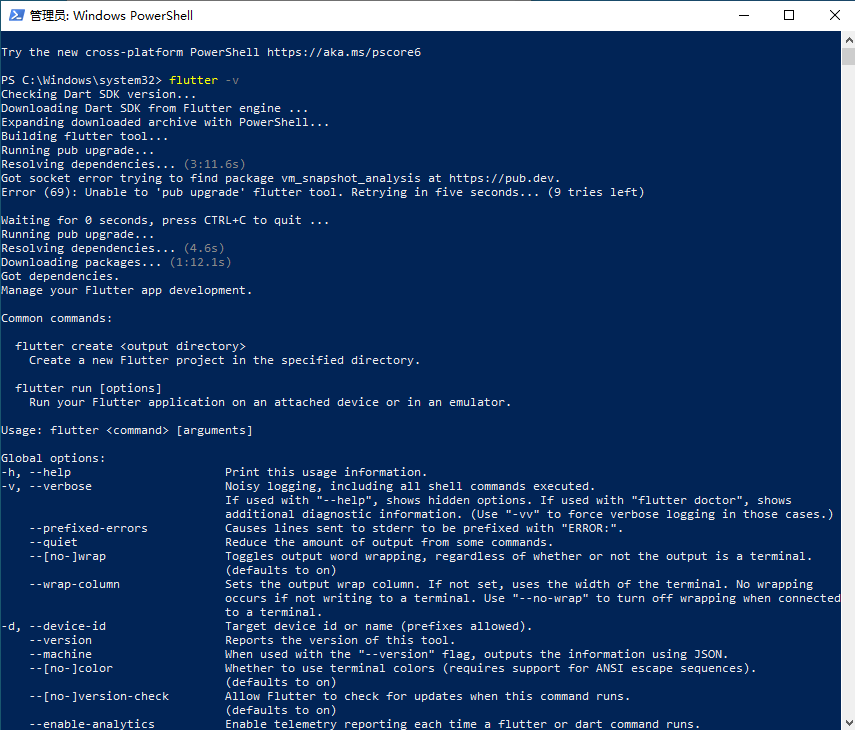Click the "Error (69)" line
This screenshot has height=730, width=855.
pos(322,192)
